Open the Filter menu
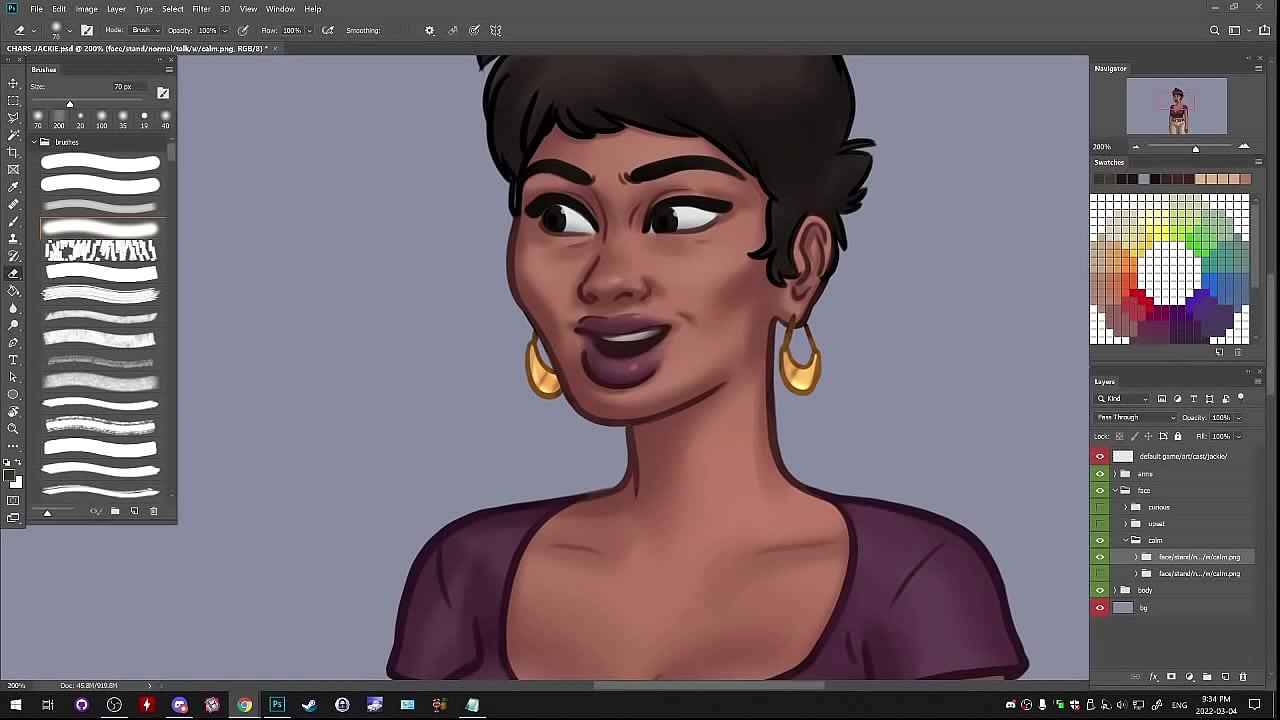Screen dimensions: 1280x720 pos(201,9)
